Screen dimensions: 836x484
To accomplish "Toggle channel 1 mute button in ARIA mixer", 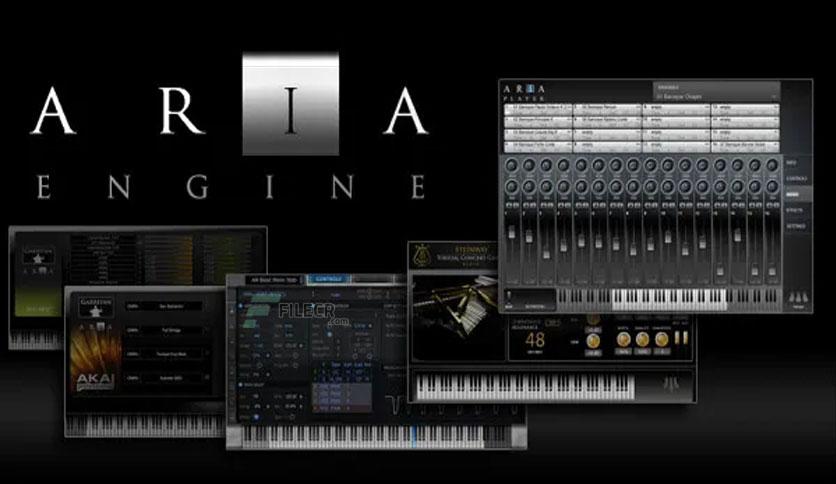I will pos(508,205).
